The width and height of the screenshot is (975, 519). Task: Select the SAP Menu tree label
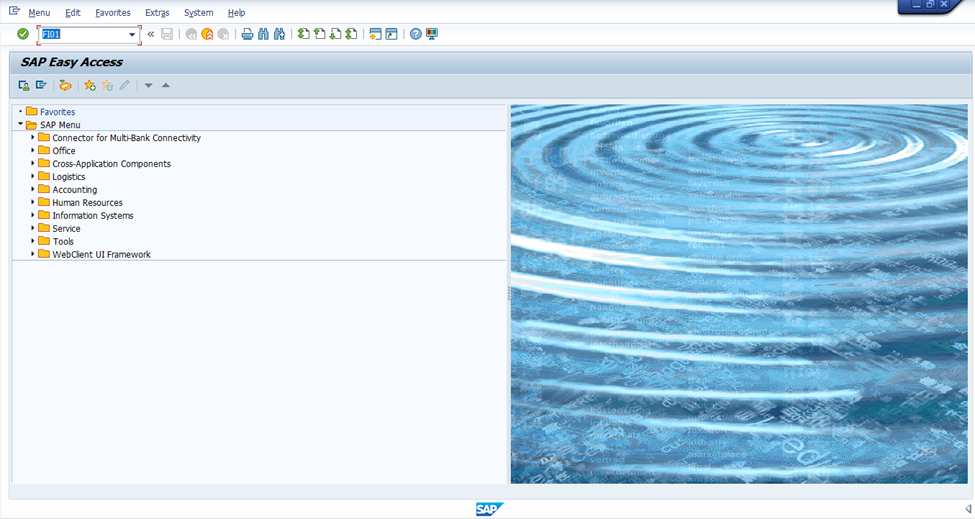click(60, 125)
